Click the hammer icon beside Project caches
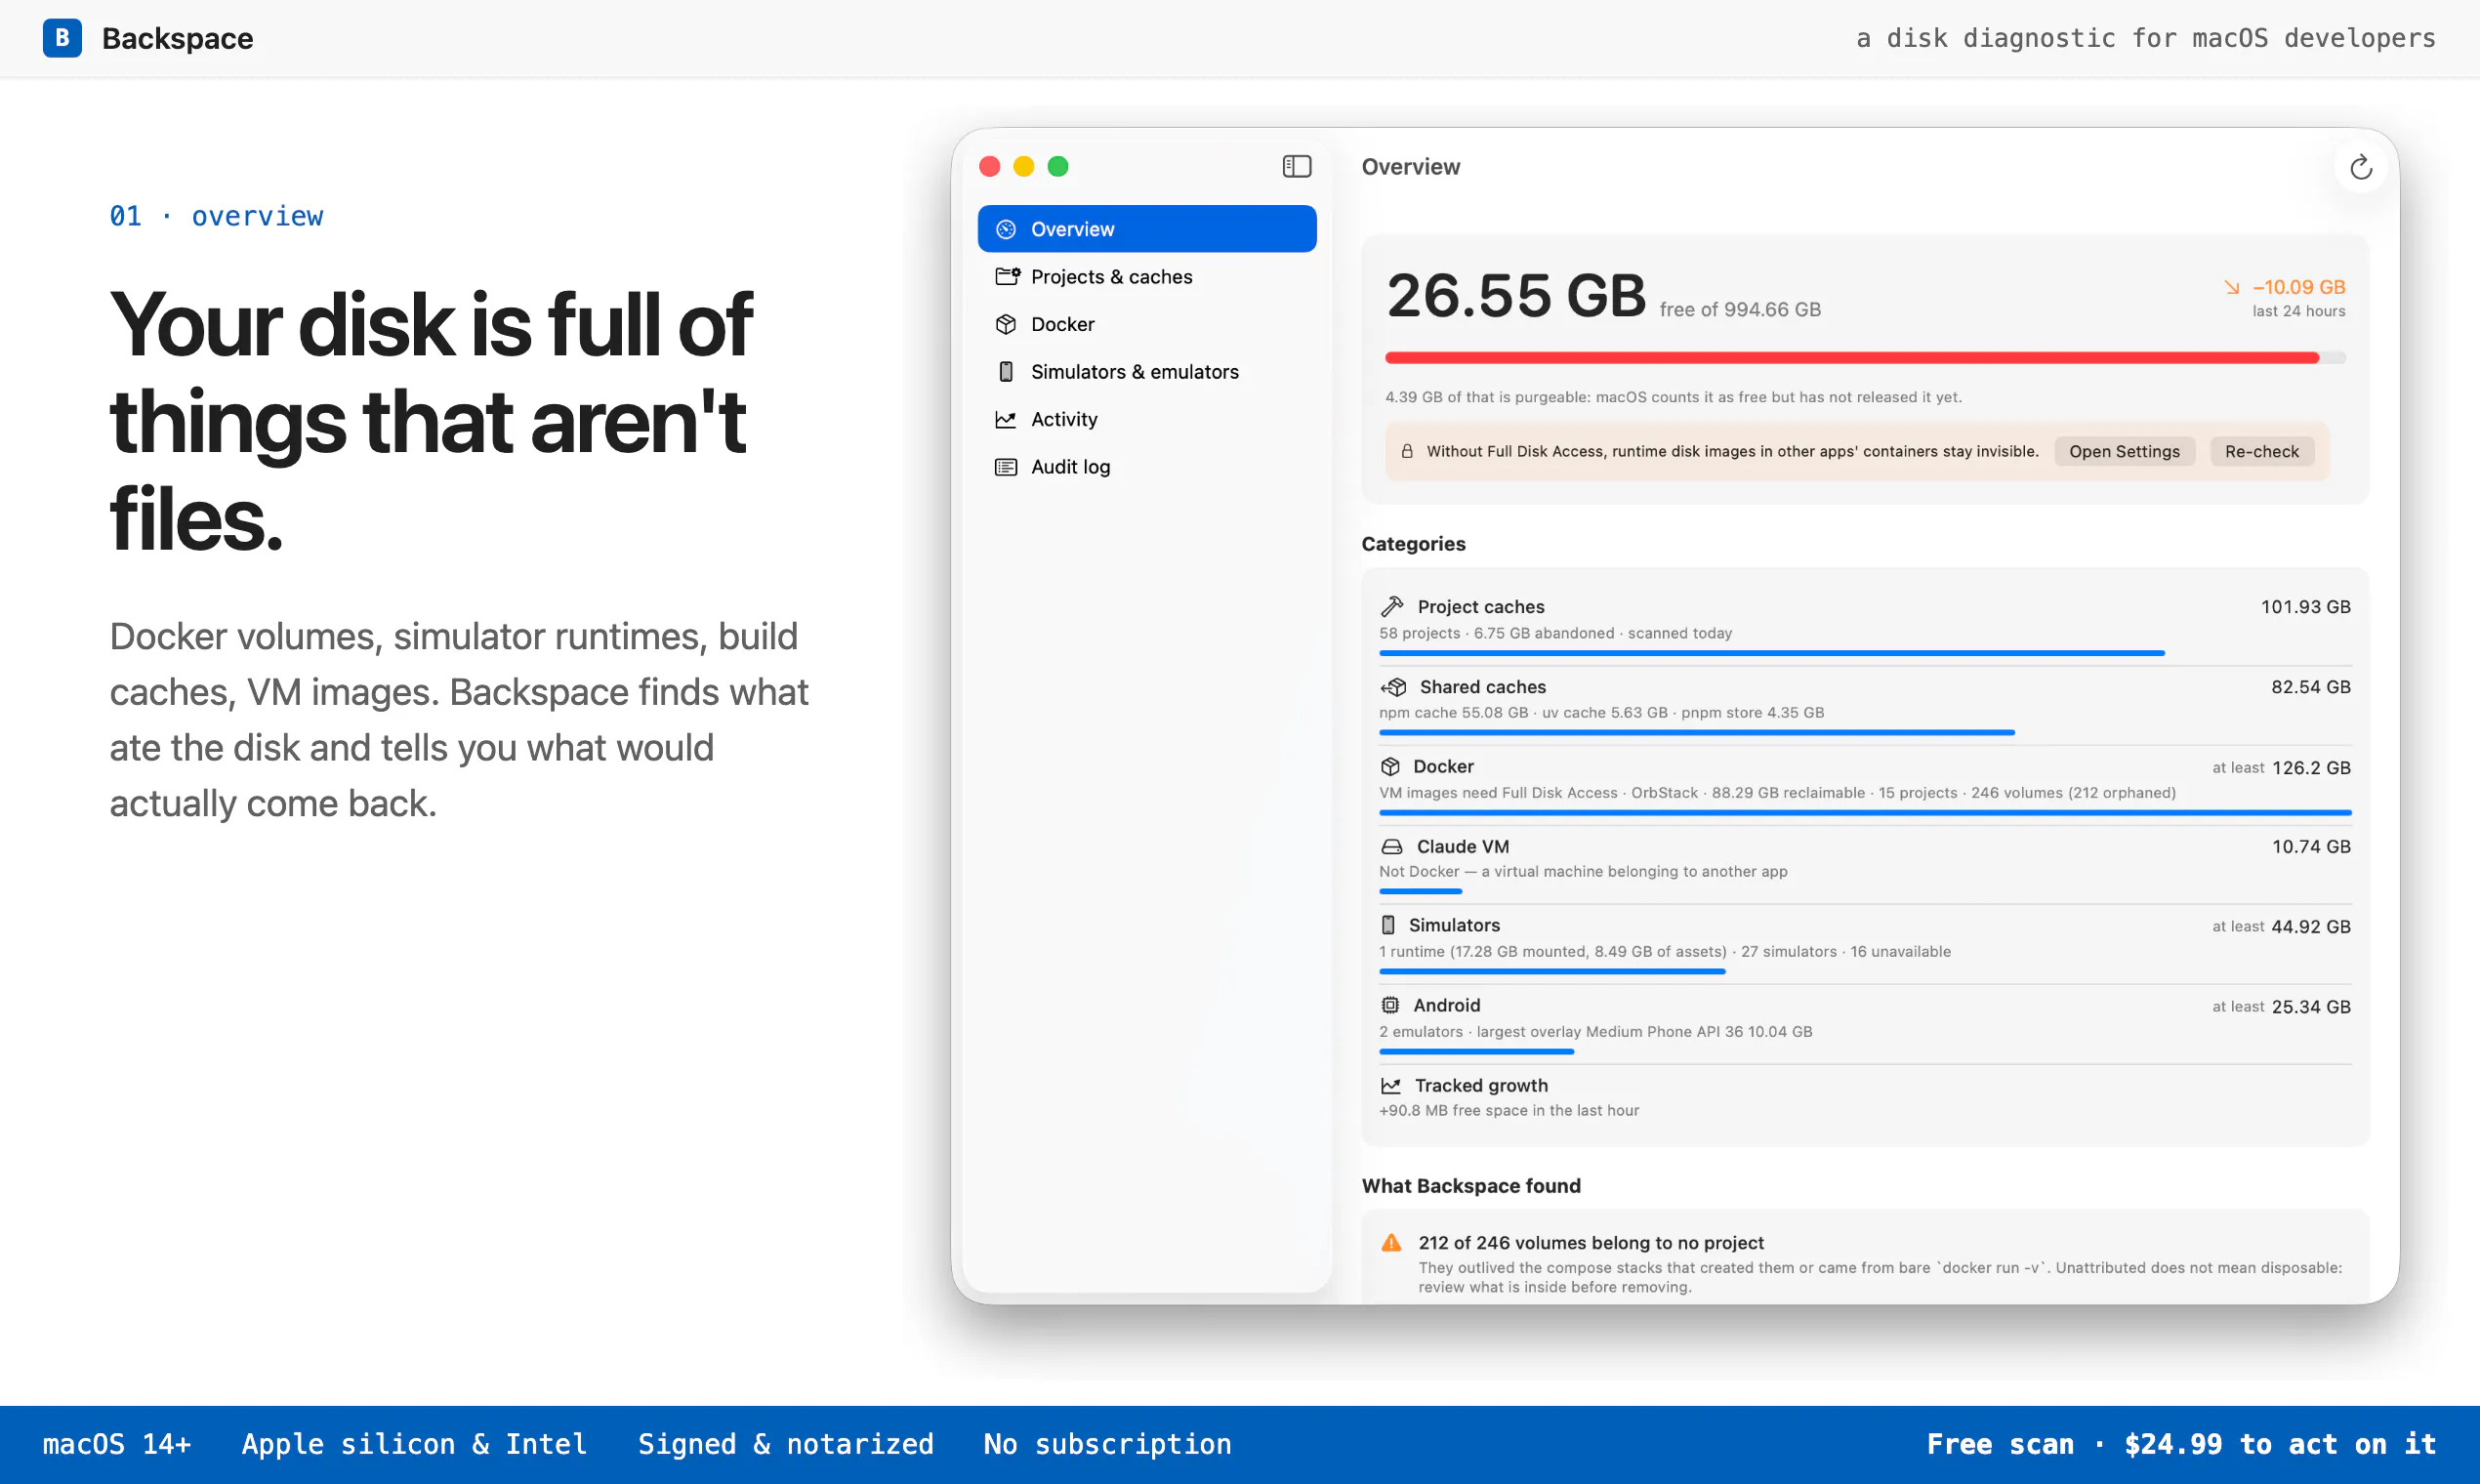The image size is (2480, 1484). click(x=1392, y=606)
